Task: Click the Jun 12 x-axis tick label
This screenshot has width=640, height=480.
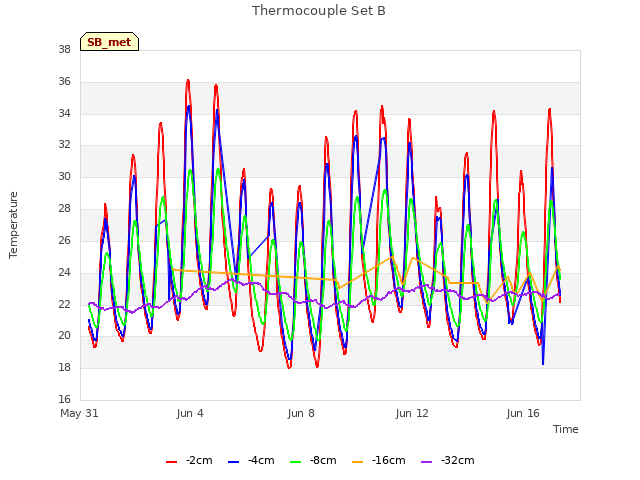Action: (412, 413)
